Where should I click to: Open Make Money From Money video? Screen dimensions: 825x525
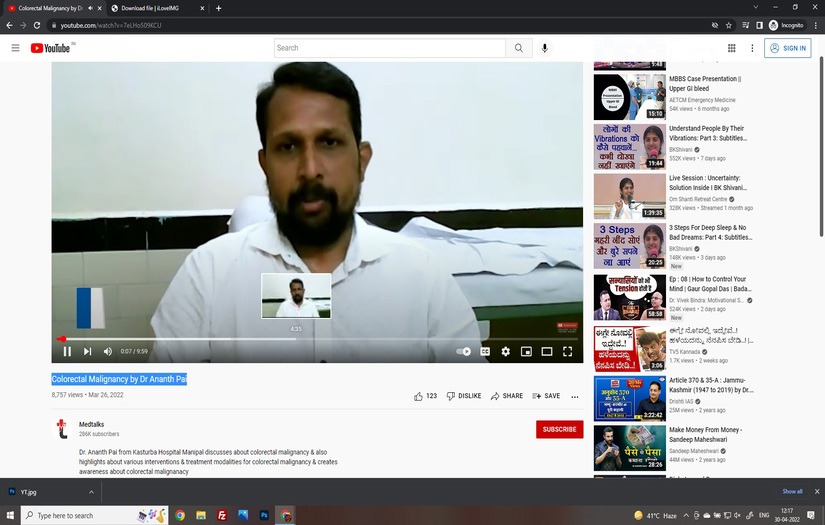[x=706, y=435]
